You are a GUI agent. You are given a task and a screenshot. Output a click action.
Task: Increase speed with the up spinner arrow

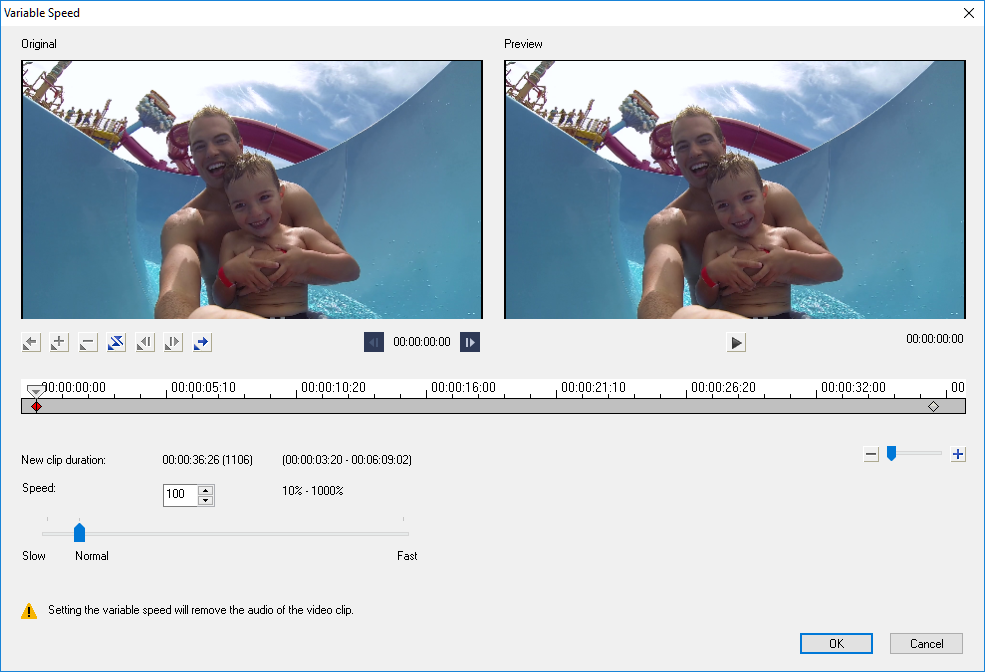tap(205, 490)
